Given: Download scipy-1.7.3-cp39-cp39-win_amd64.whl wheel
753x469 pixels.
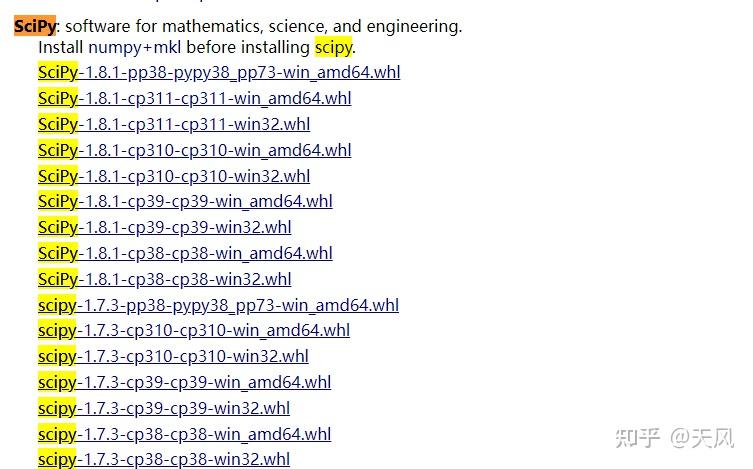Looking at the screenshot, I should point(184,383).
